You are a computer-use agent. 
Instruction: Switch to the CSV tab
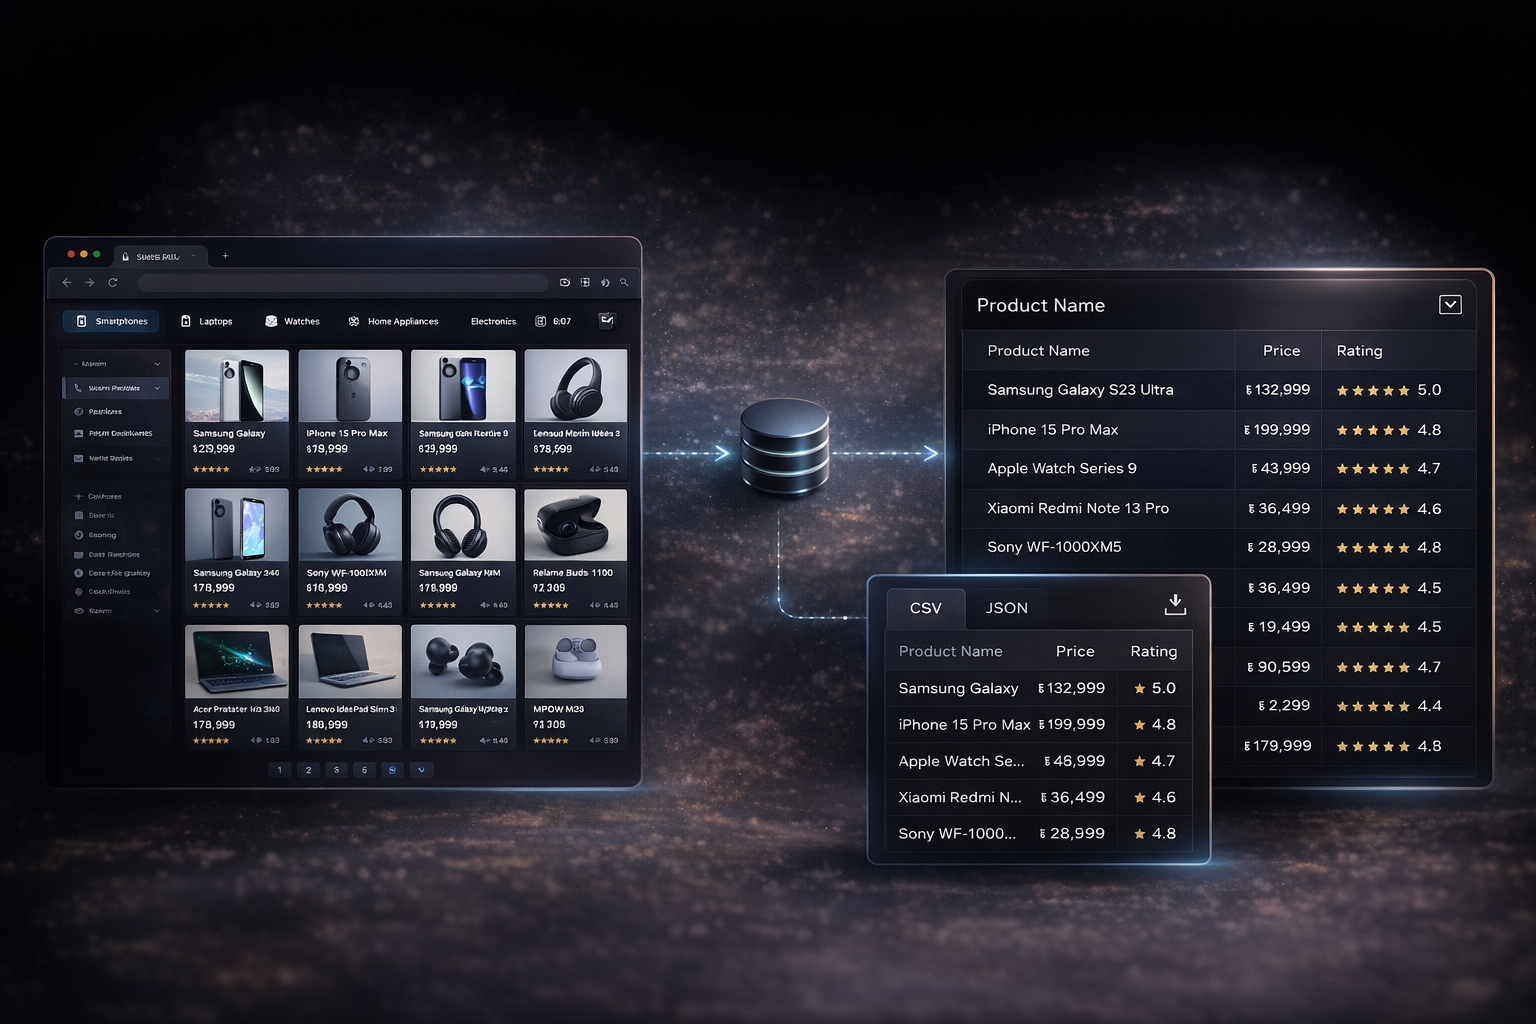pyautogui.click(x=925, y=608)
